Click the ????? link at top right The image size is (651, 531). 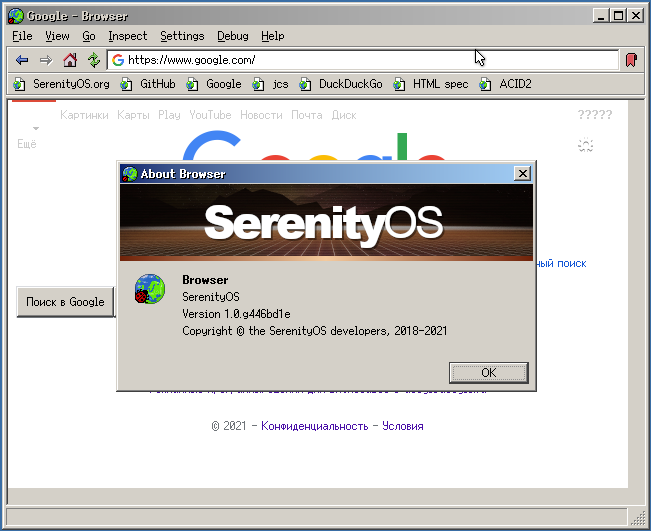[595, 115]
